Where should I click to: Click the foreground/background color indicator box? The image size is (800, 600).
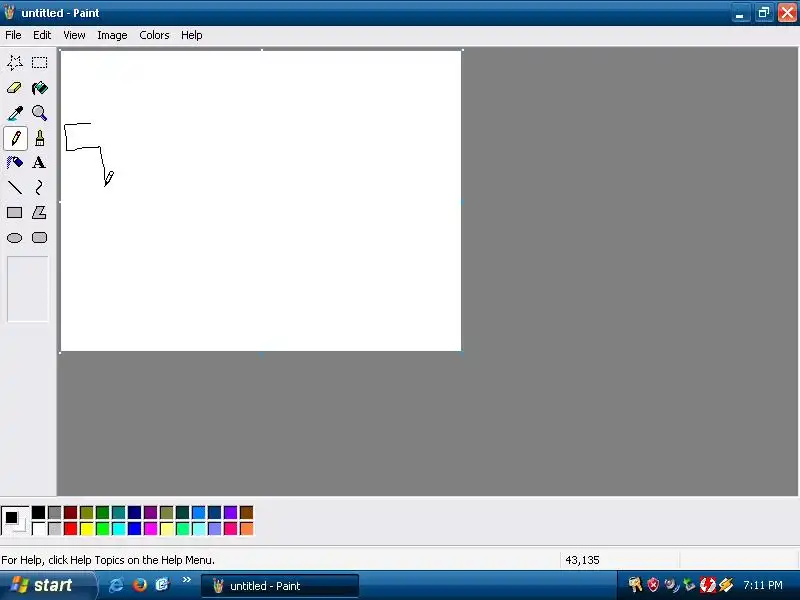tap(15, 520)
